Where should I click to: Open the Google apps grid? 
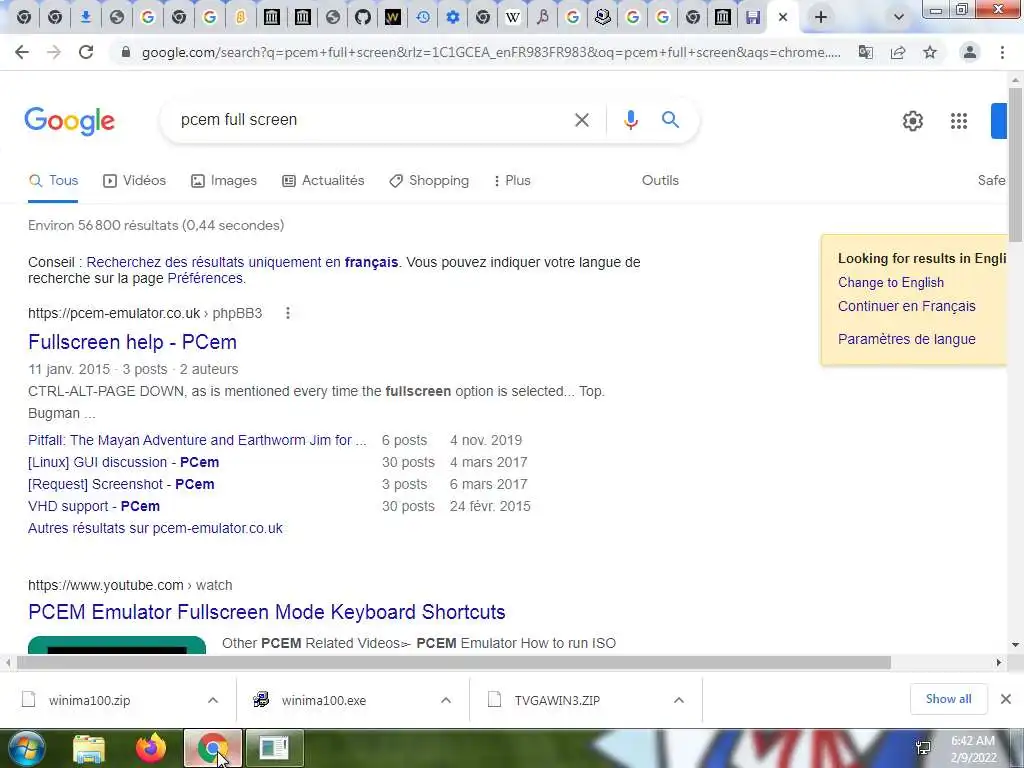point(959,121)
